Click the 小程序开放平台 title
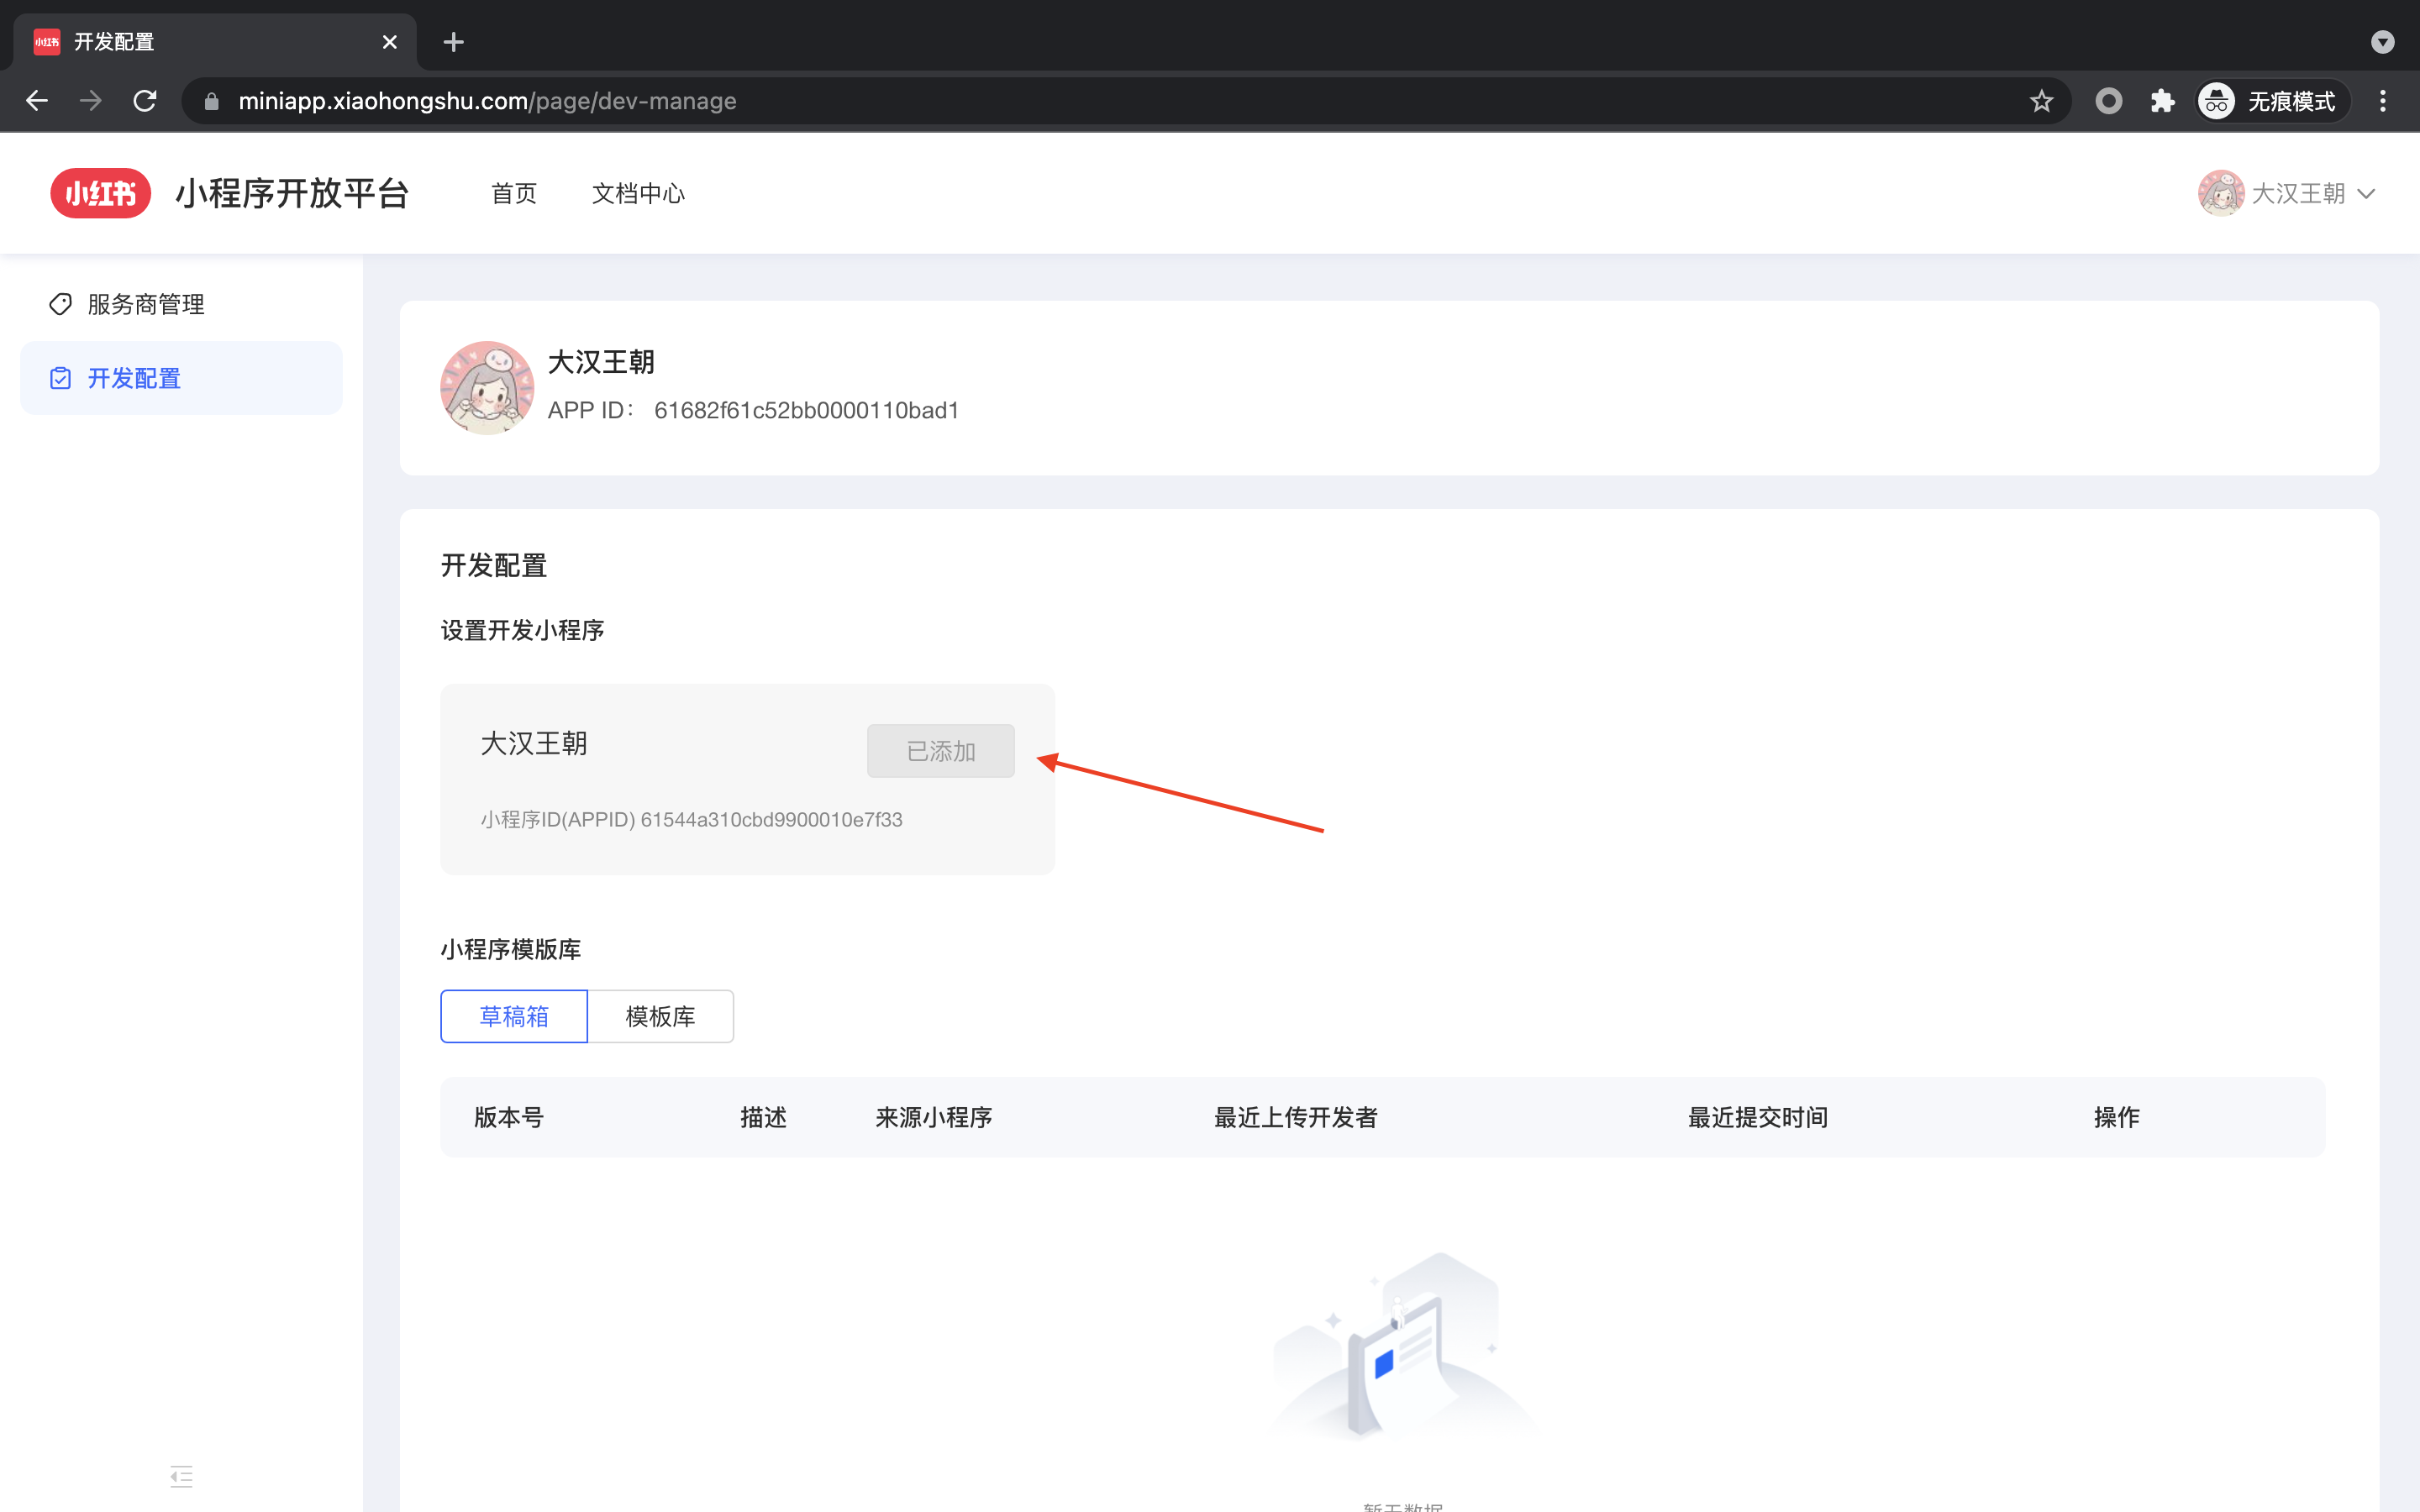Image resolution: width=2420 pixels, height=1512 pixels. pos(292,193)
